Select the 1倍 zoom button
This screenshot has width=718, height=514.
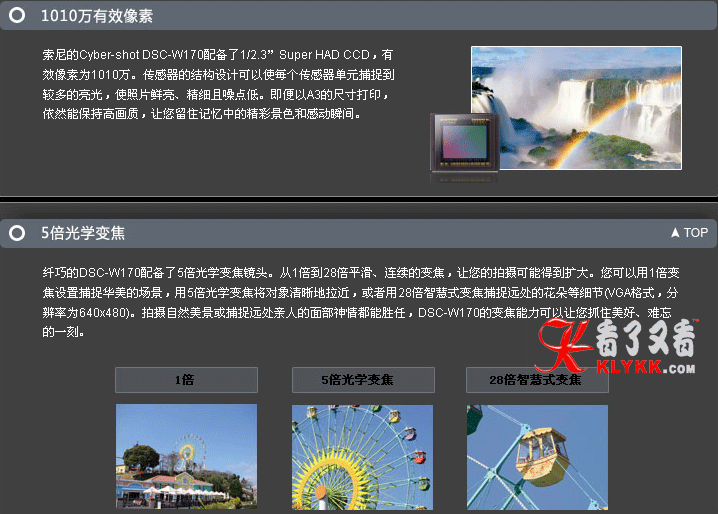tap(186, 380)
